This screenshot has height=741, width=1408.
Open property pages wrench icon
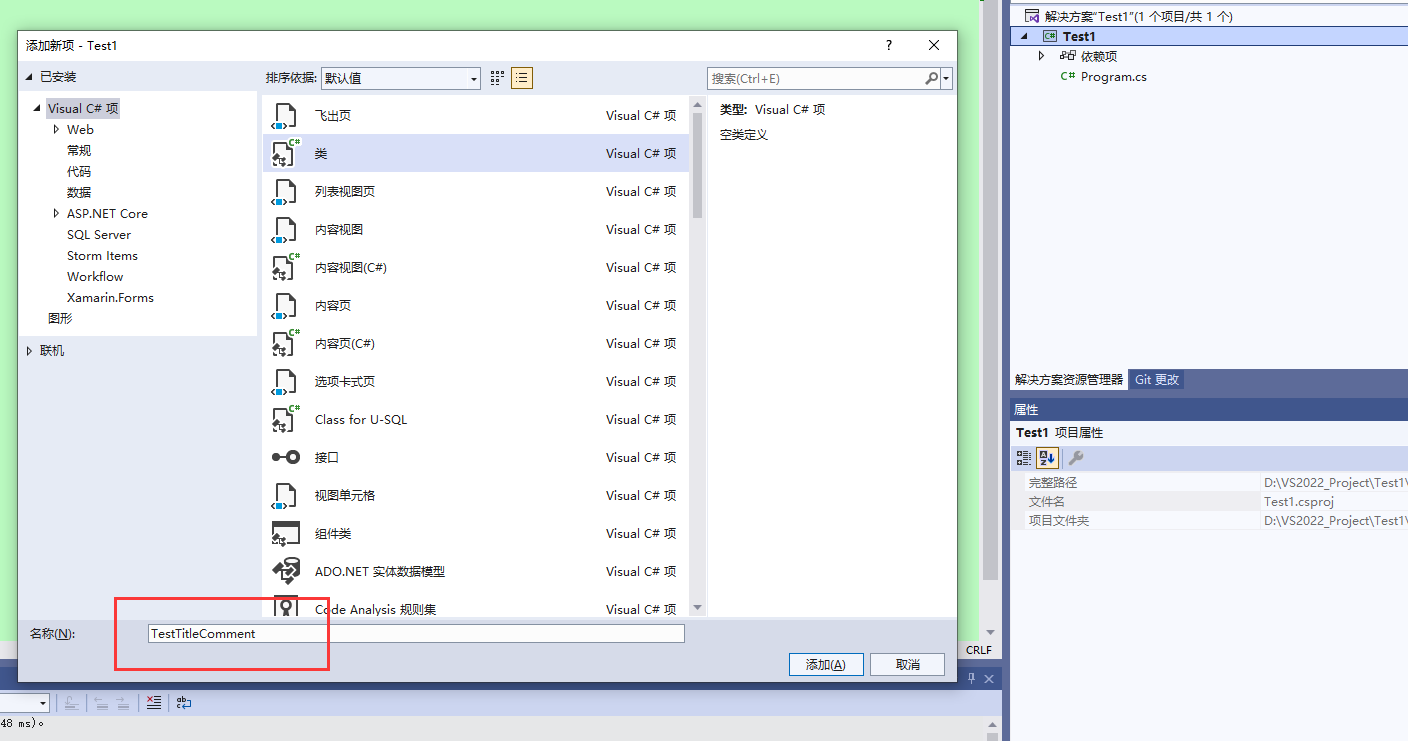coord(1075,458)
